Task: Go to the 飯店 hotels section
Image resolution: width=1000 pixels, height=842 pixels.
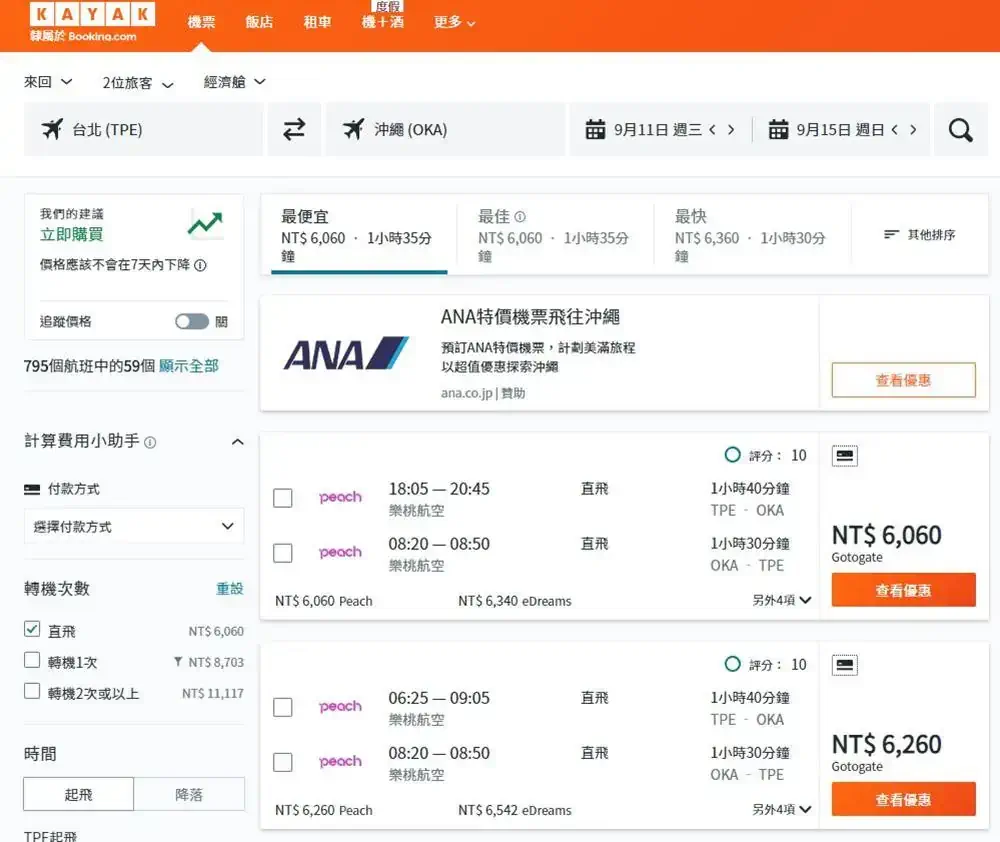Action: (259, 22)
